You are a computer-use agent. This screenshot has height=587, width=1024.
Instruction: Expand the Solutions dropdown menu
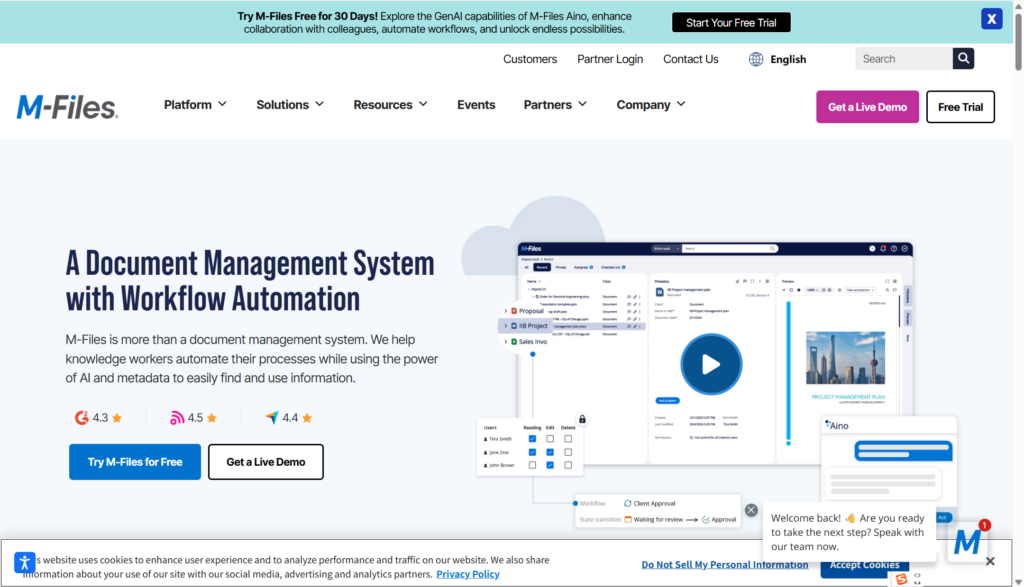click(290, 105)
